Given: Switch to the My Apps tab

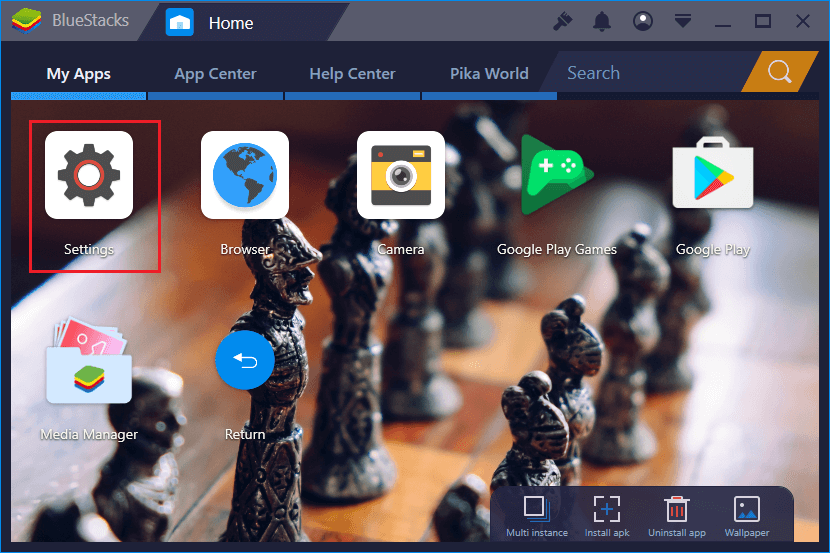Looking at the screenshot, I should (78, 74).
